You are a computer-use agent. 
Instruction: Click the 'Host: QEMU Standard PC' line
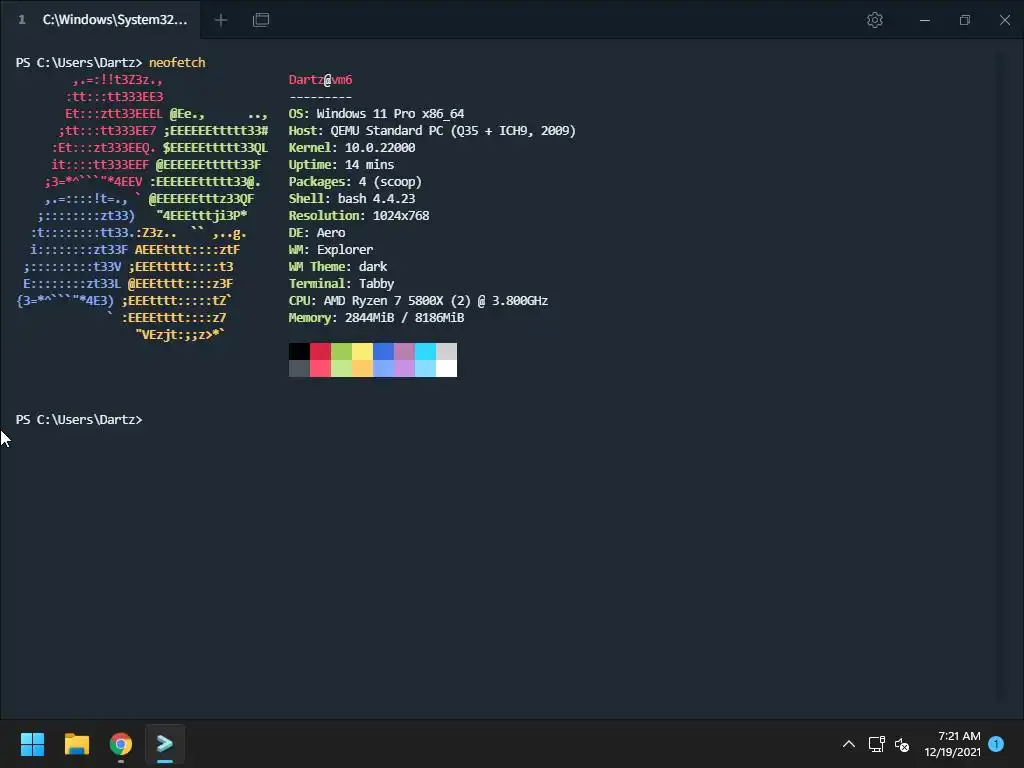pos(432,131)
